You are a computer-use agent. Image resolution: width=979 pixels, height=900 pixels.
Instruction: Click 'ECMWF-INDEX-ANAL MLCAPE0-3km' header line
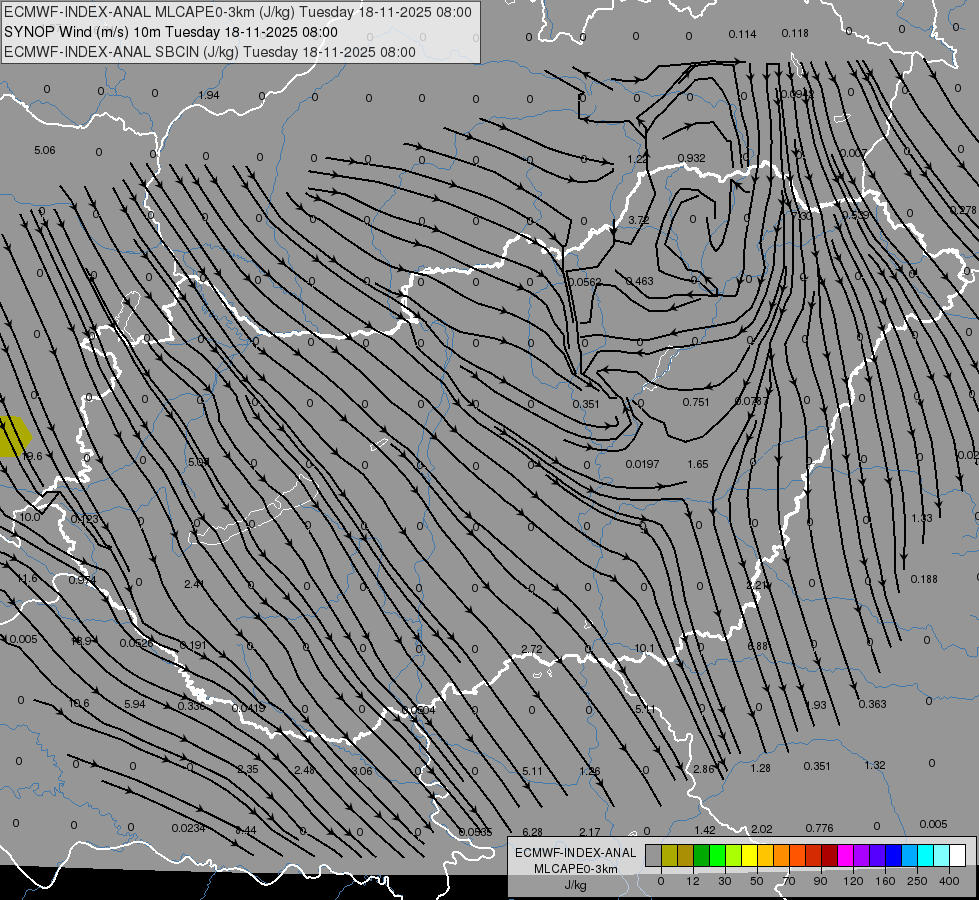[x=238, y=12]
